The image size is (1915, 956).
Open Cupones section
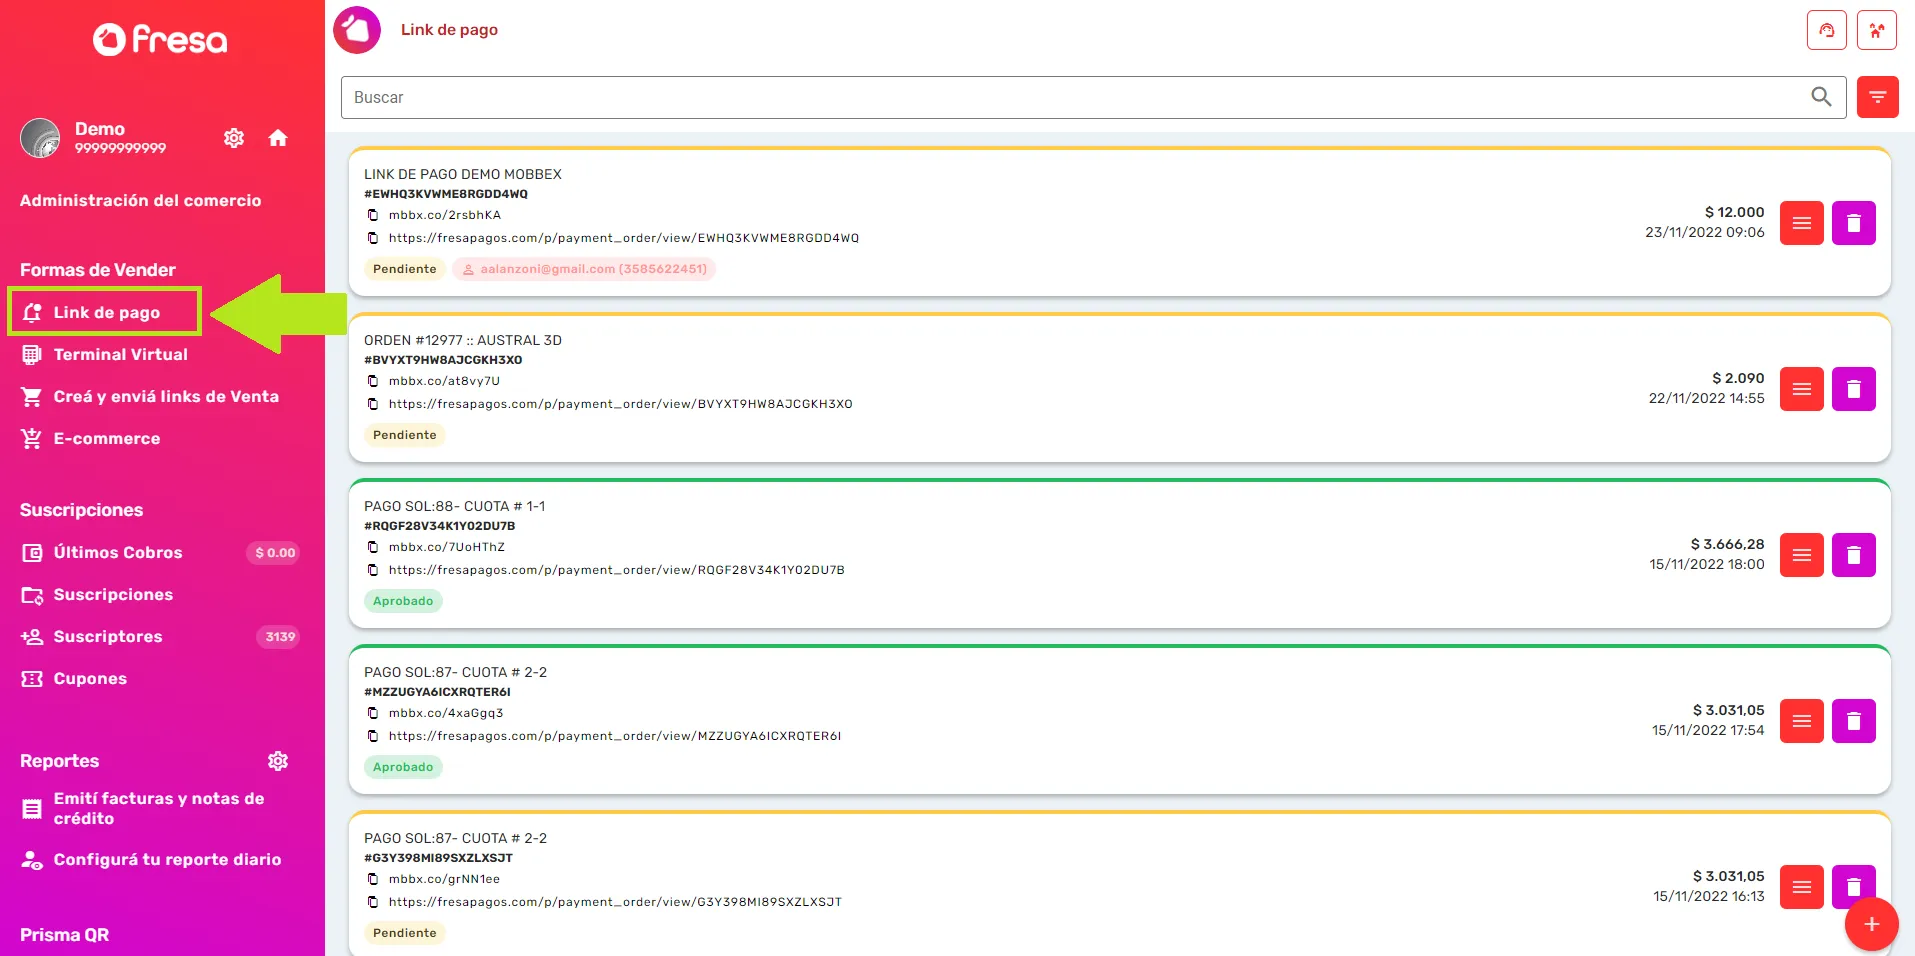[x=74, y=678]
